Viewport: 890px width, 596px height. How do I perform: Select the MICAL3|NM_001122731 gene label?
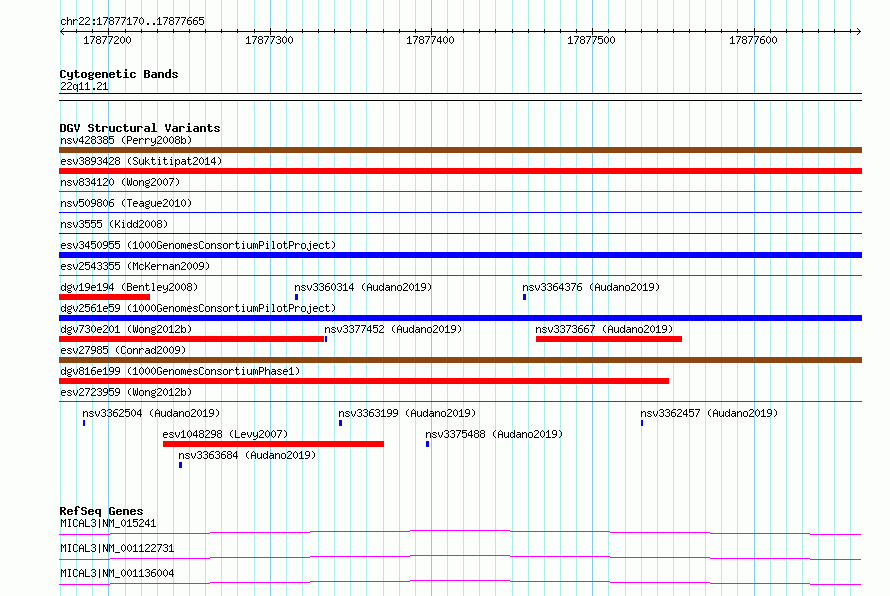pyautogui.click(x=117, y=548)
